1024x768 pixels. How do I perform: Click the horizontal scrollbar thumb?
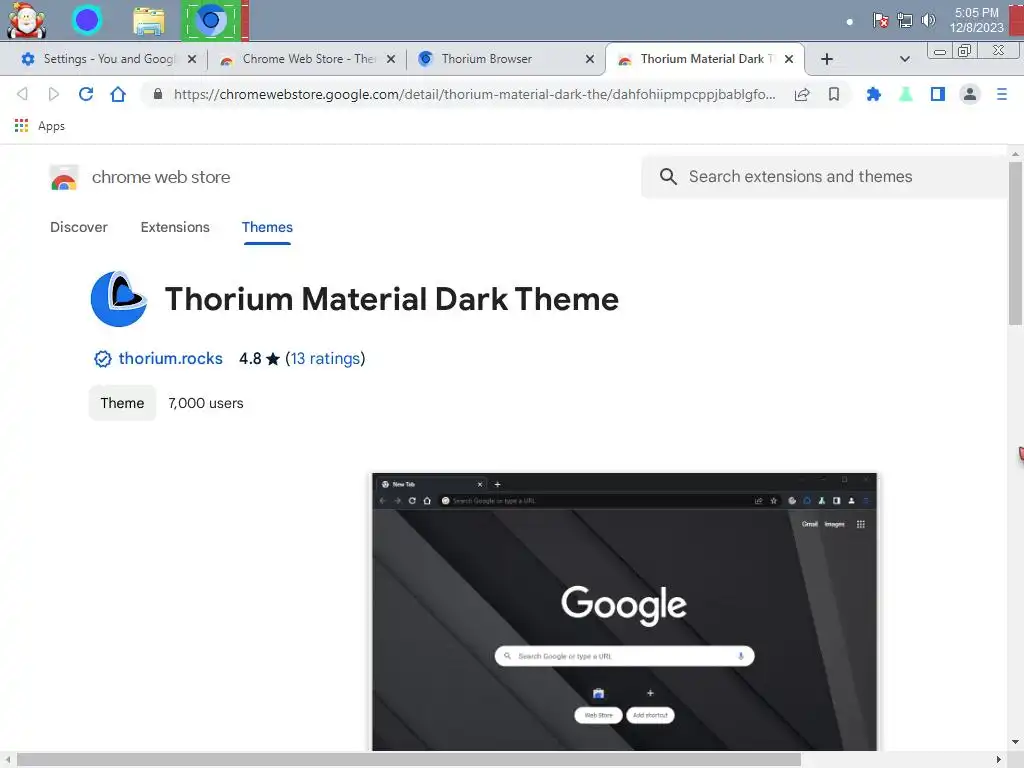click(x=409, y=760)
